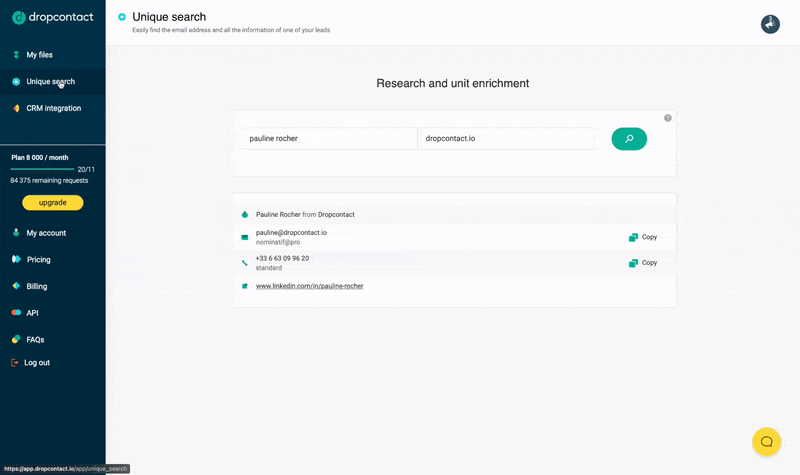Viewport: 800px width, 475px height.
Task: Click the Unique search header icon
Action: click(121, 17)
